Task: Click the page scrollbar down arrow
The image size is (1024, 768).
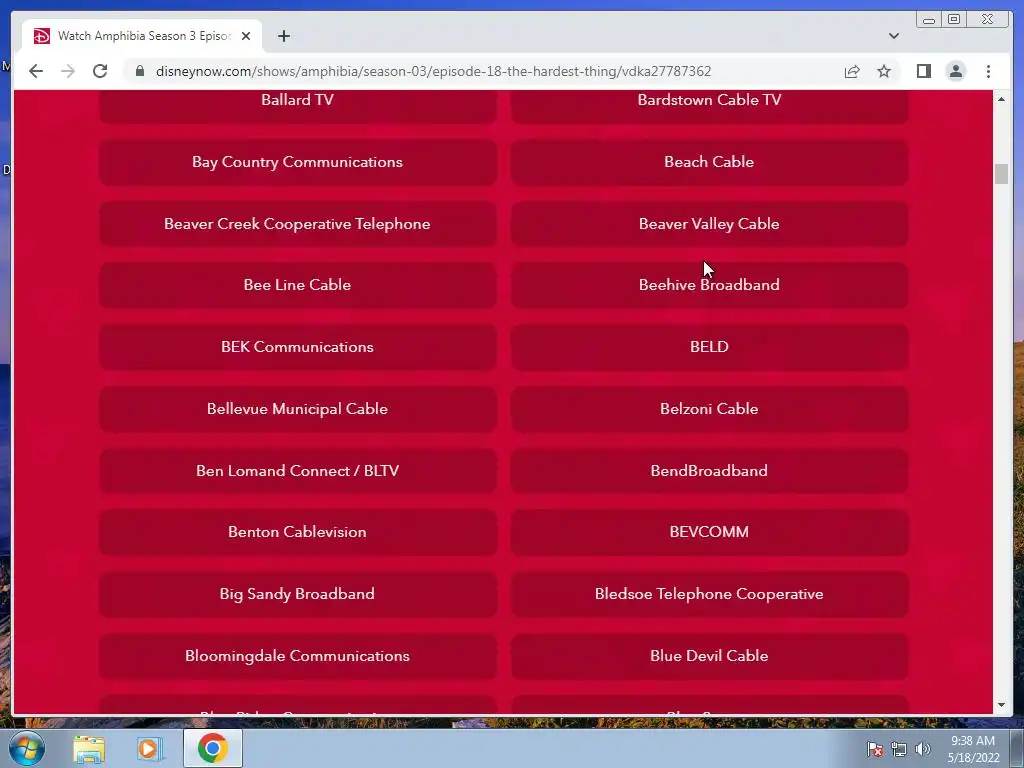Action: coord(1001,705)
